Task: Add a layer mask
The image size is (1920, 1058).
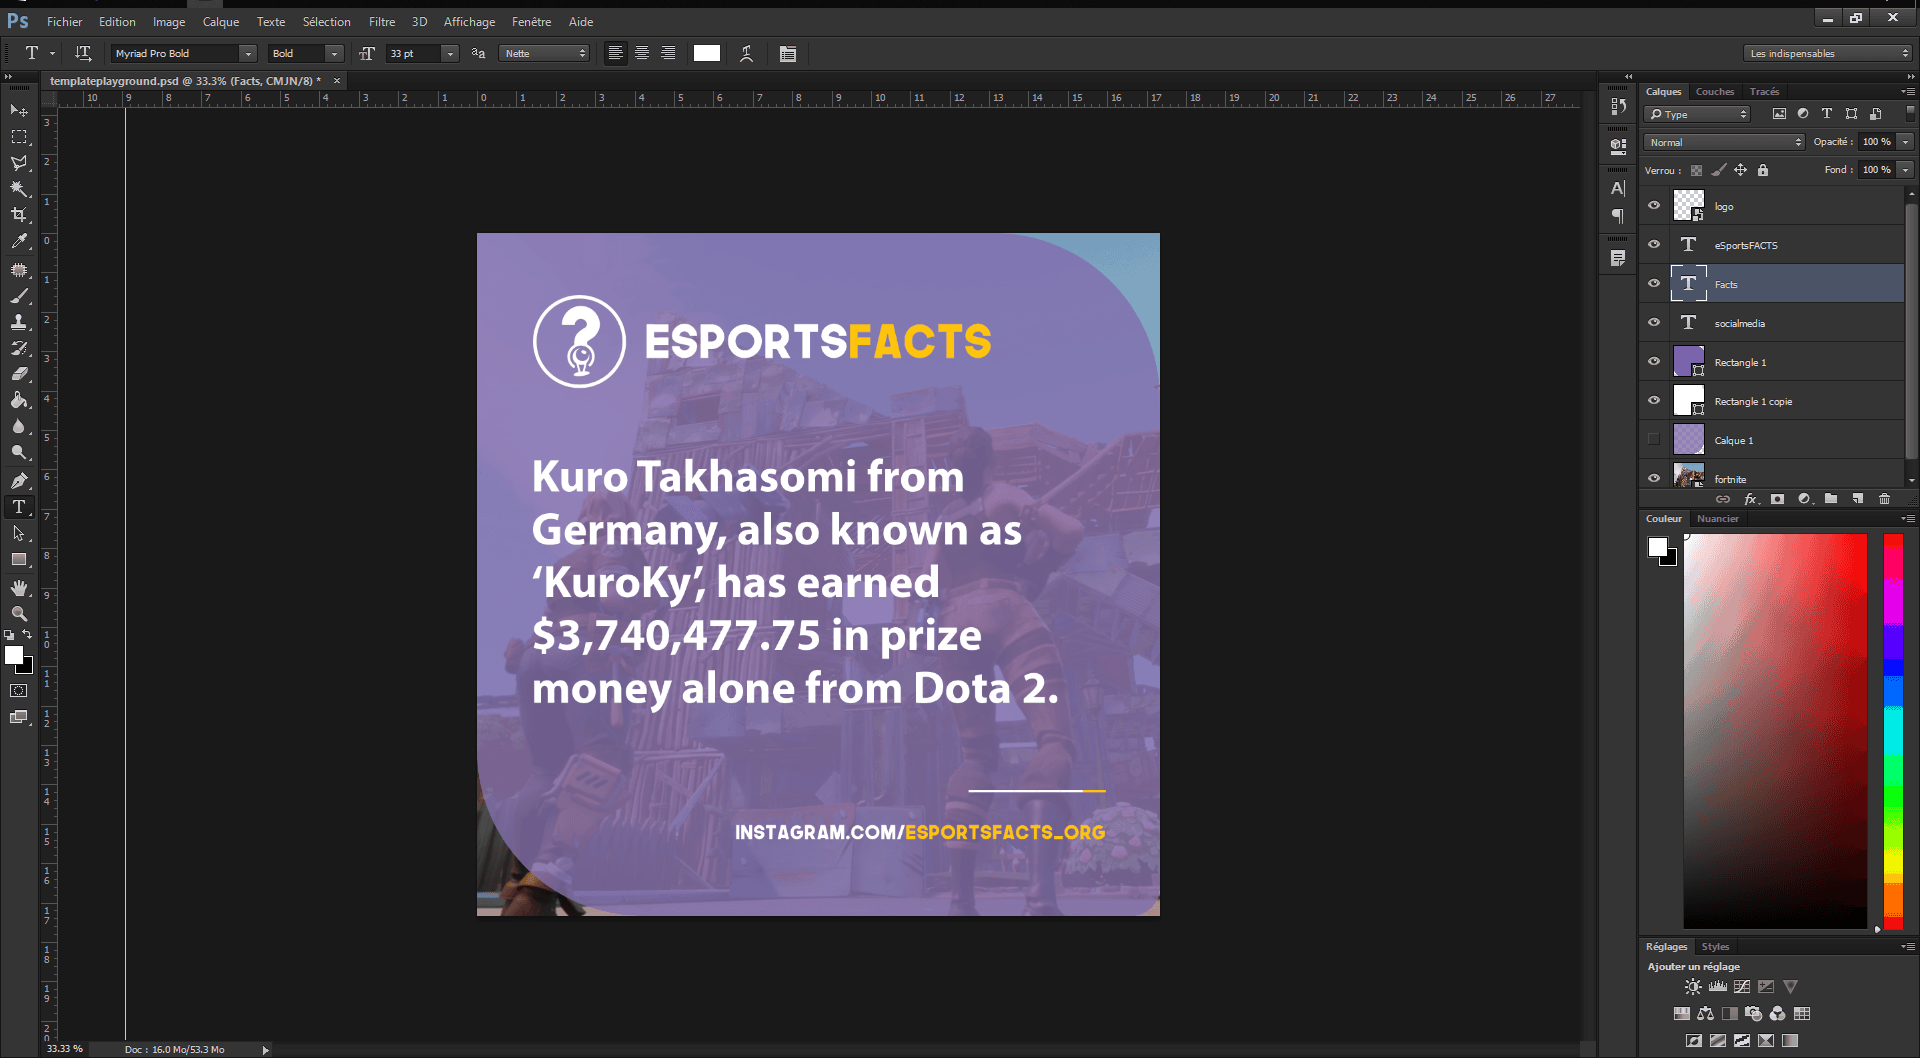Action: click(x=1777, y=499)
